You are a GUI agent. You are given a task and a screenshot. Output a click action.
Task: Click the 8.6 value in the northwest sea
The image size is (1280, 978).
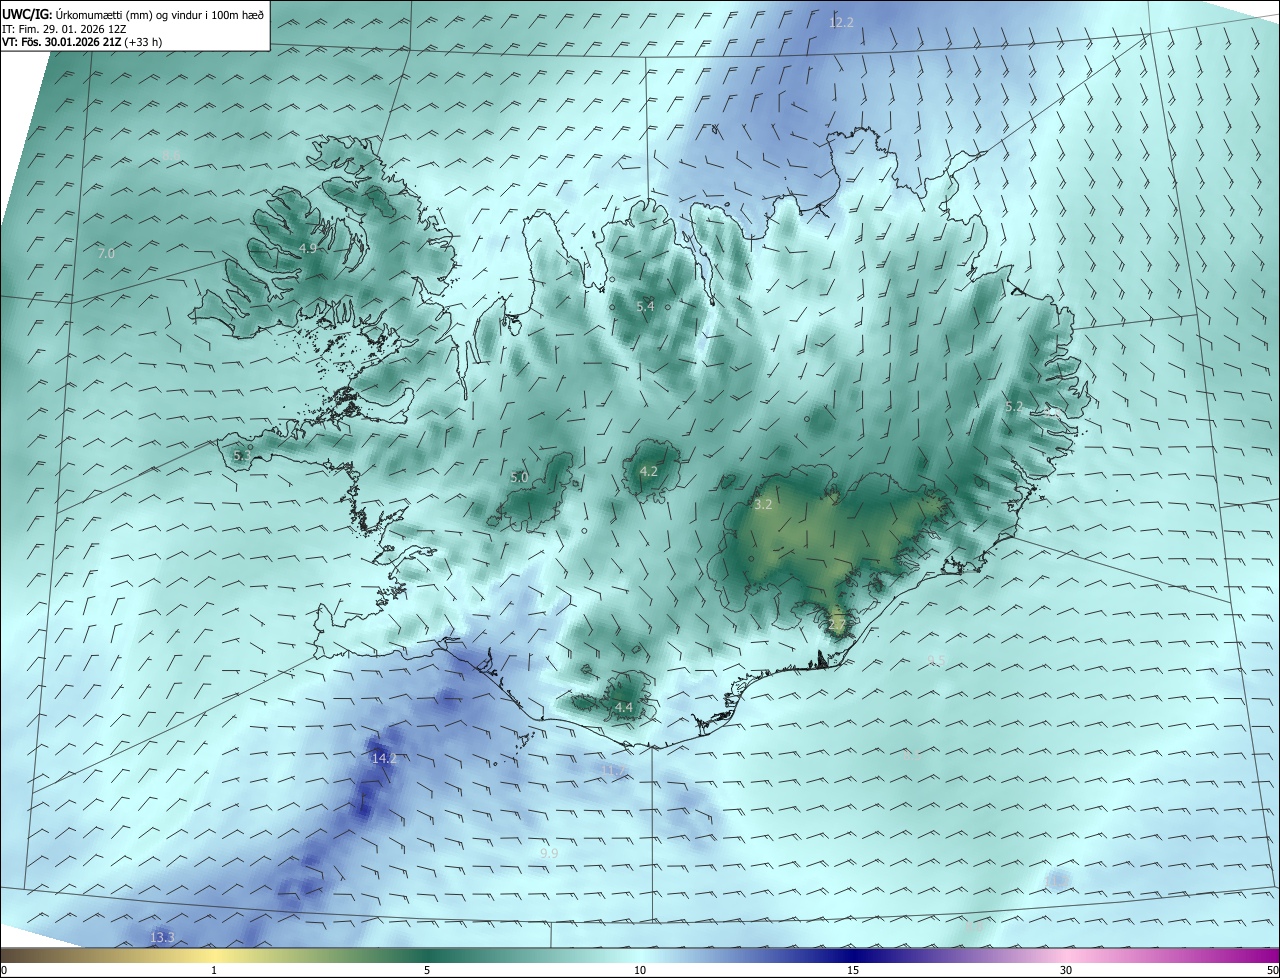(x=171, y=155)
